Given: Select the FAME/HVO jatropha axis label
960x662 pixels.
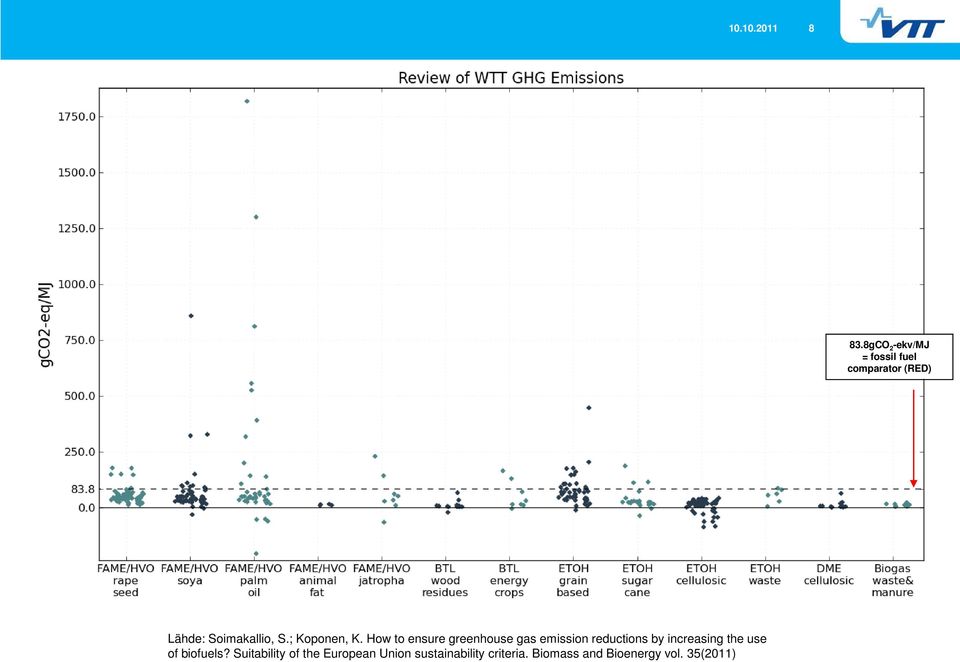Looking at the screenshot, I should point(381,574).
